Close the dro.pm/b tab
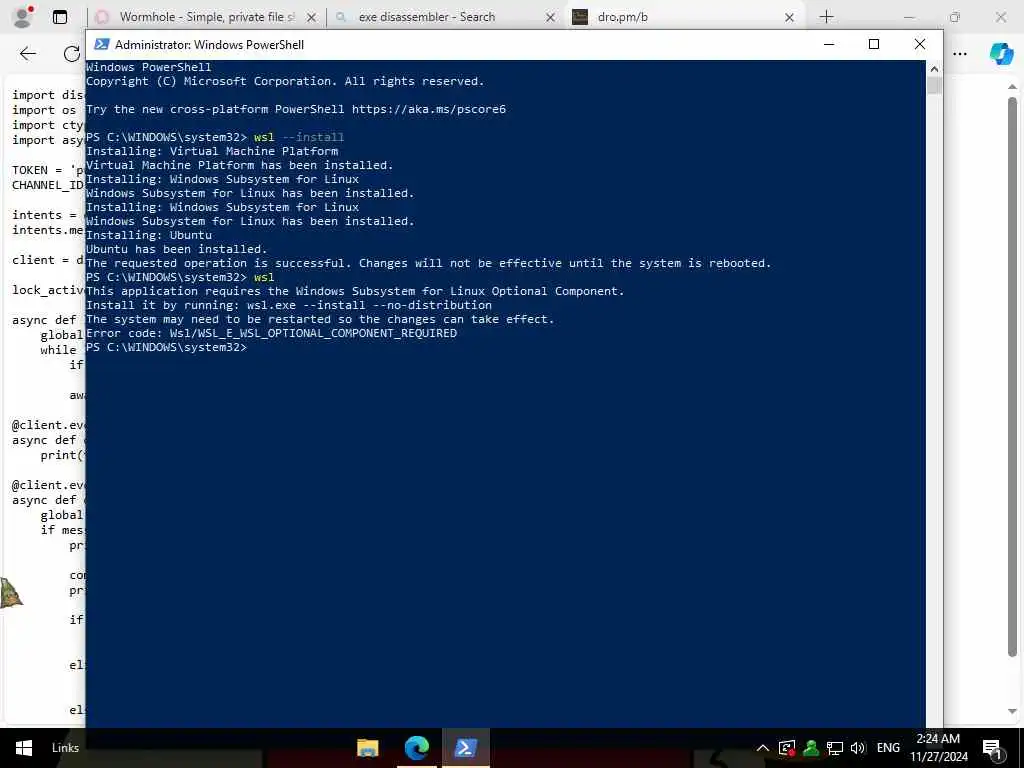This screenshot has width=1024, height=768. (x=790, y=18)
